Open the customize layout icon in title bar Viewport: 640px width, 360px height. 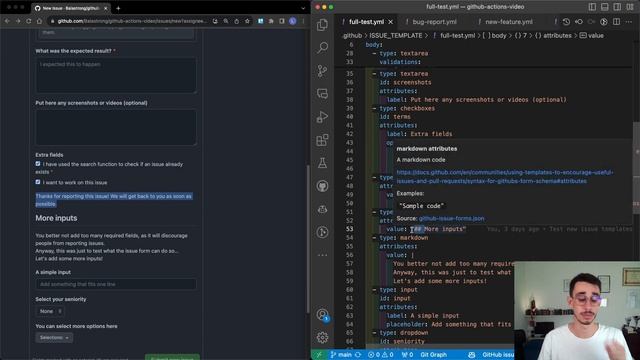pos(630,7)
